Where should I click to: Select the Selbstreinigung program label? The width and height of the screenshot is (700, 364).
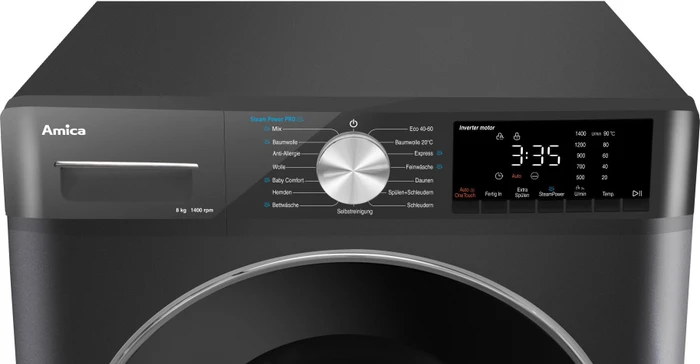coord(354,211)
